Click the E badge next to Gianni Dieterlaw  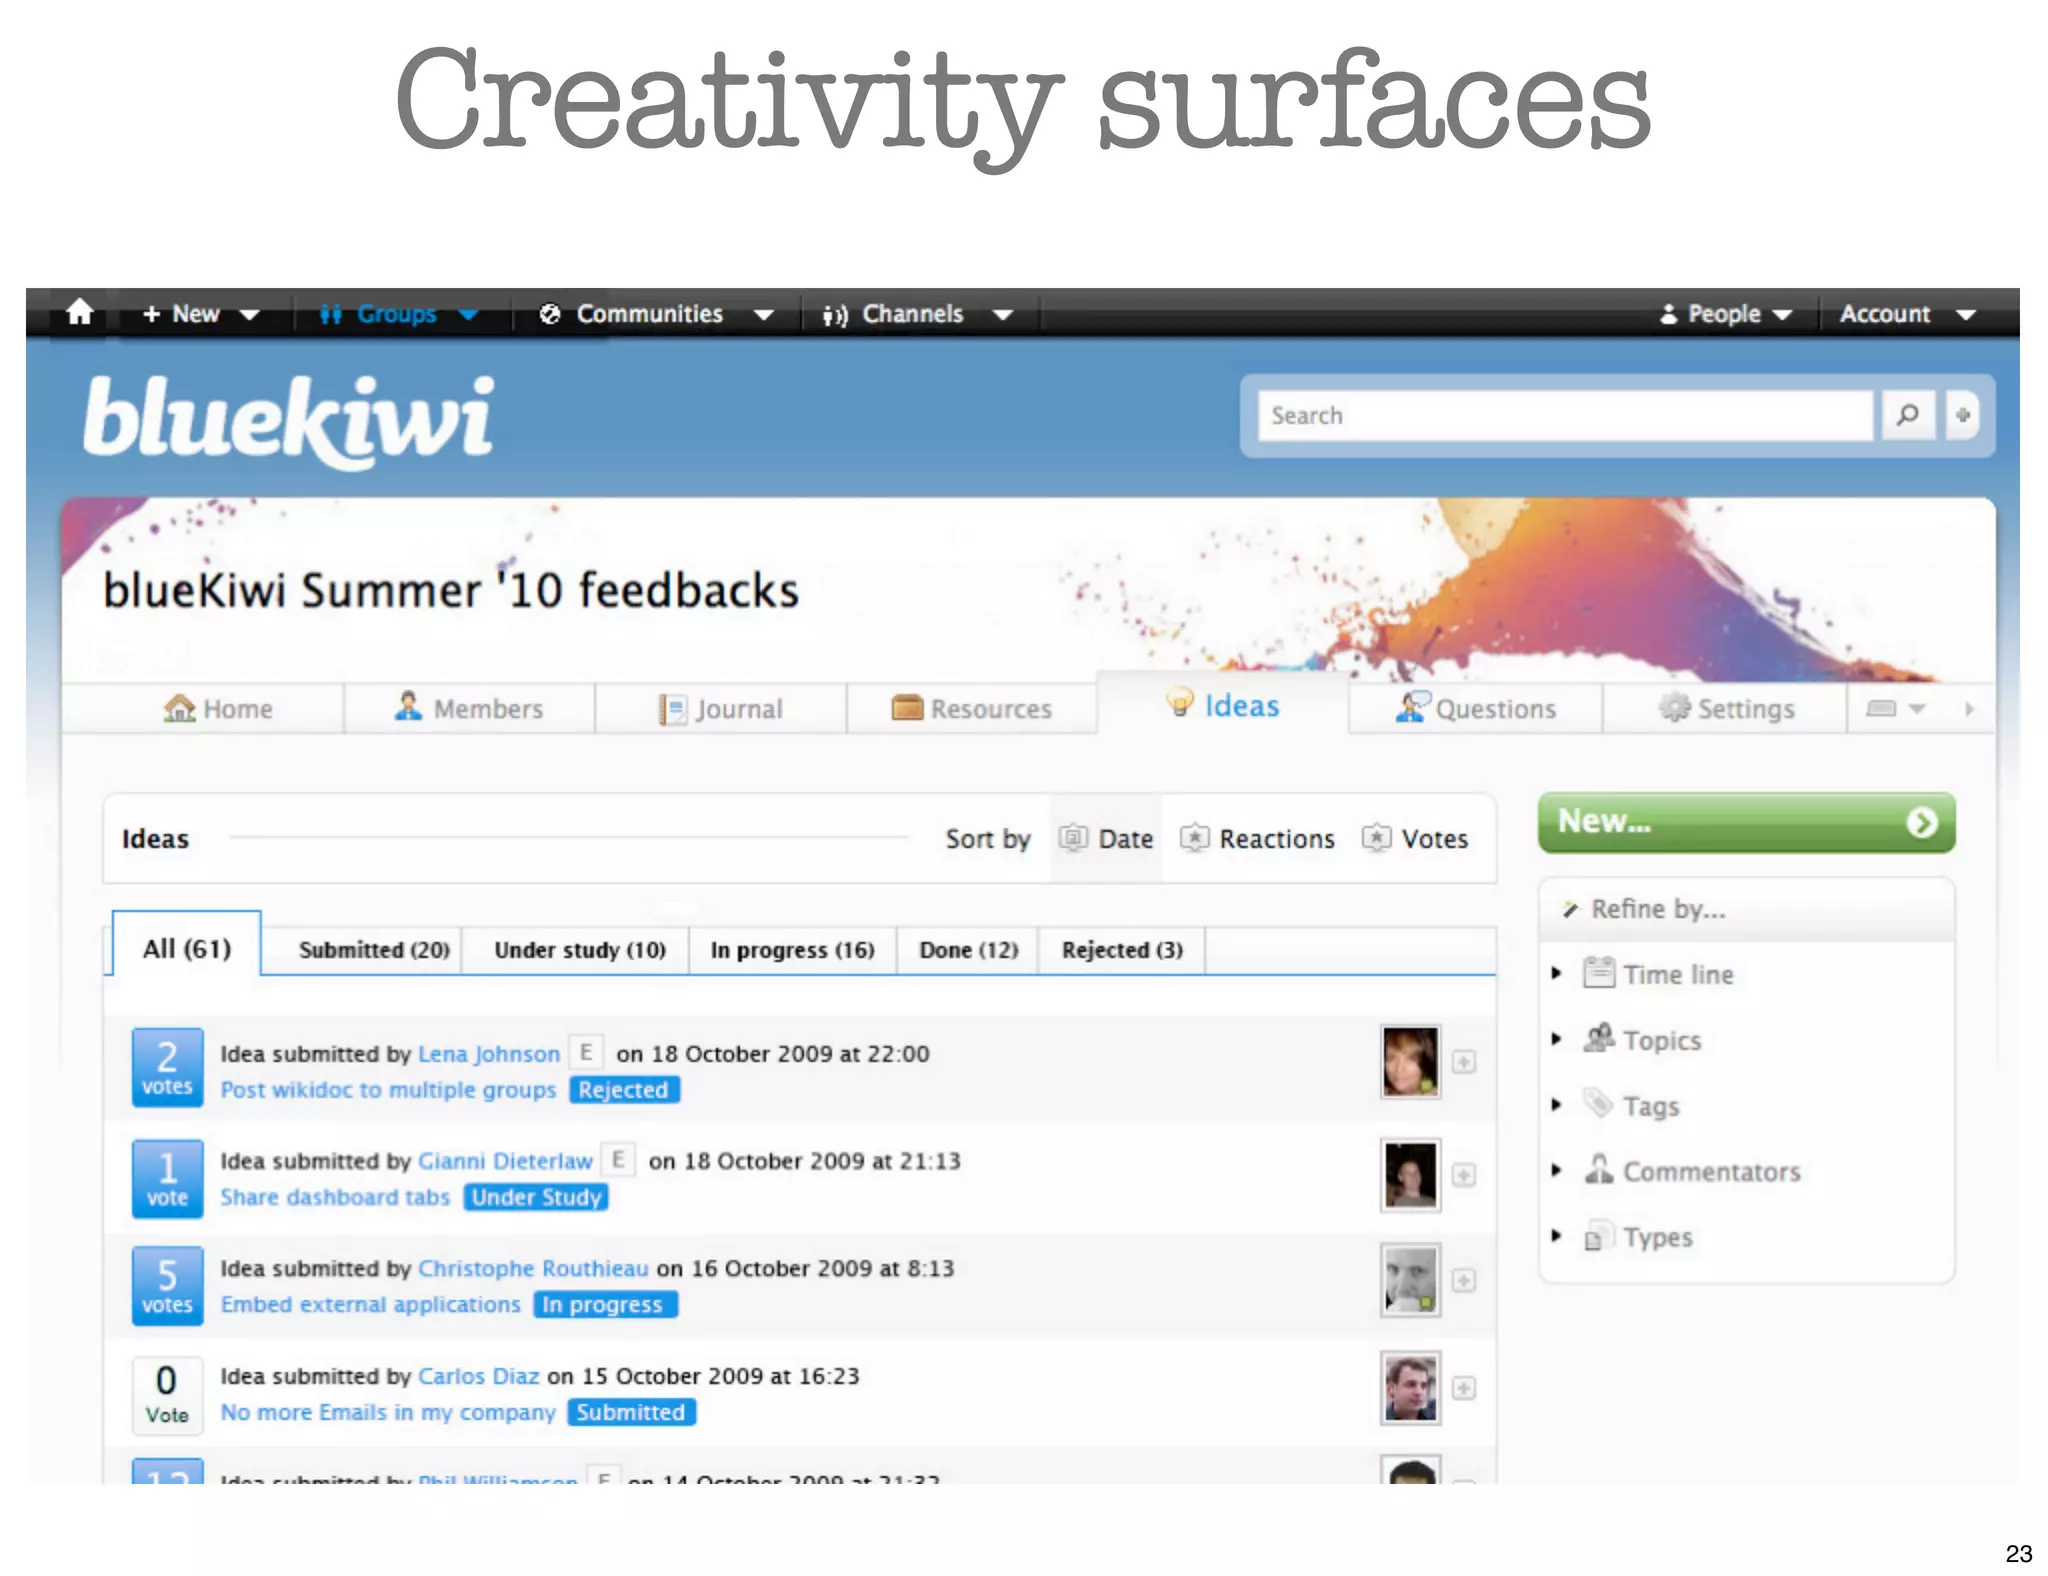pyautogui.click(x=618, y=1159)
